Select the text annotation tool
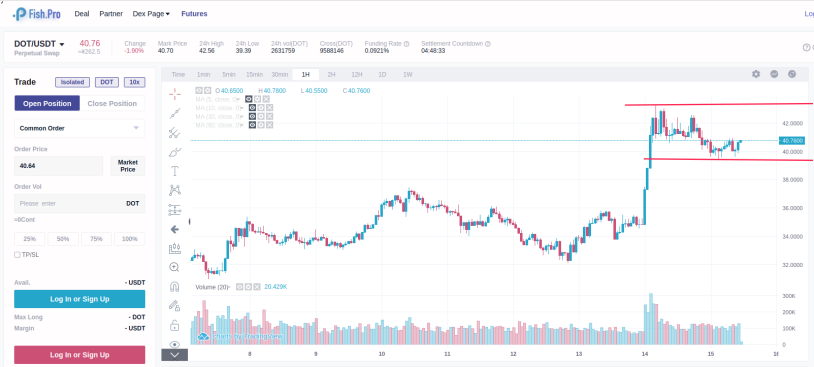 (x=175, y=171)
